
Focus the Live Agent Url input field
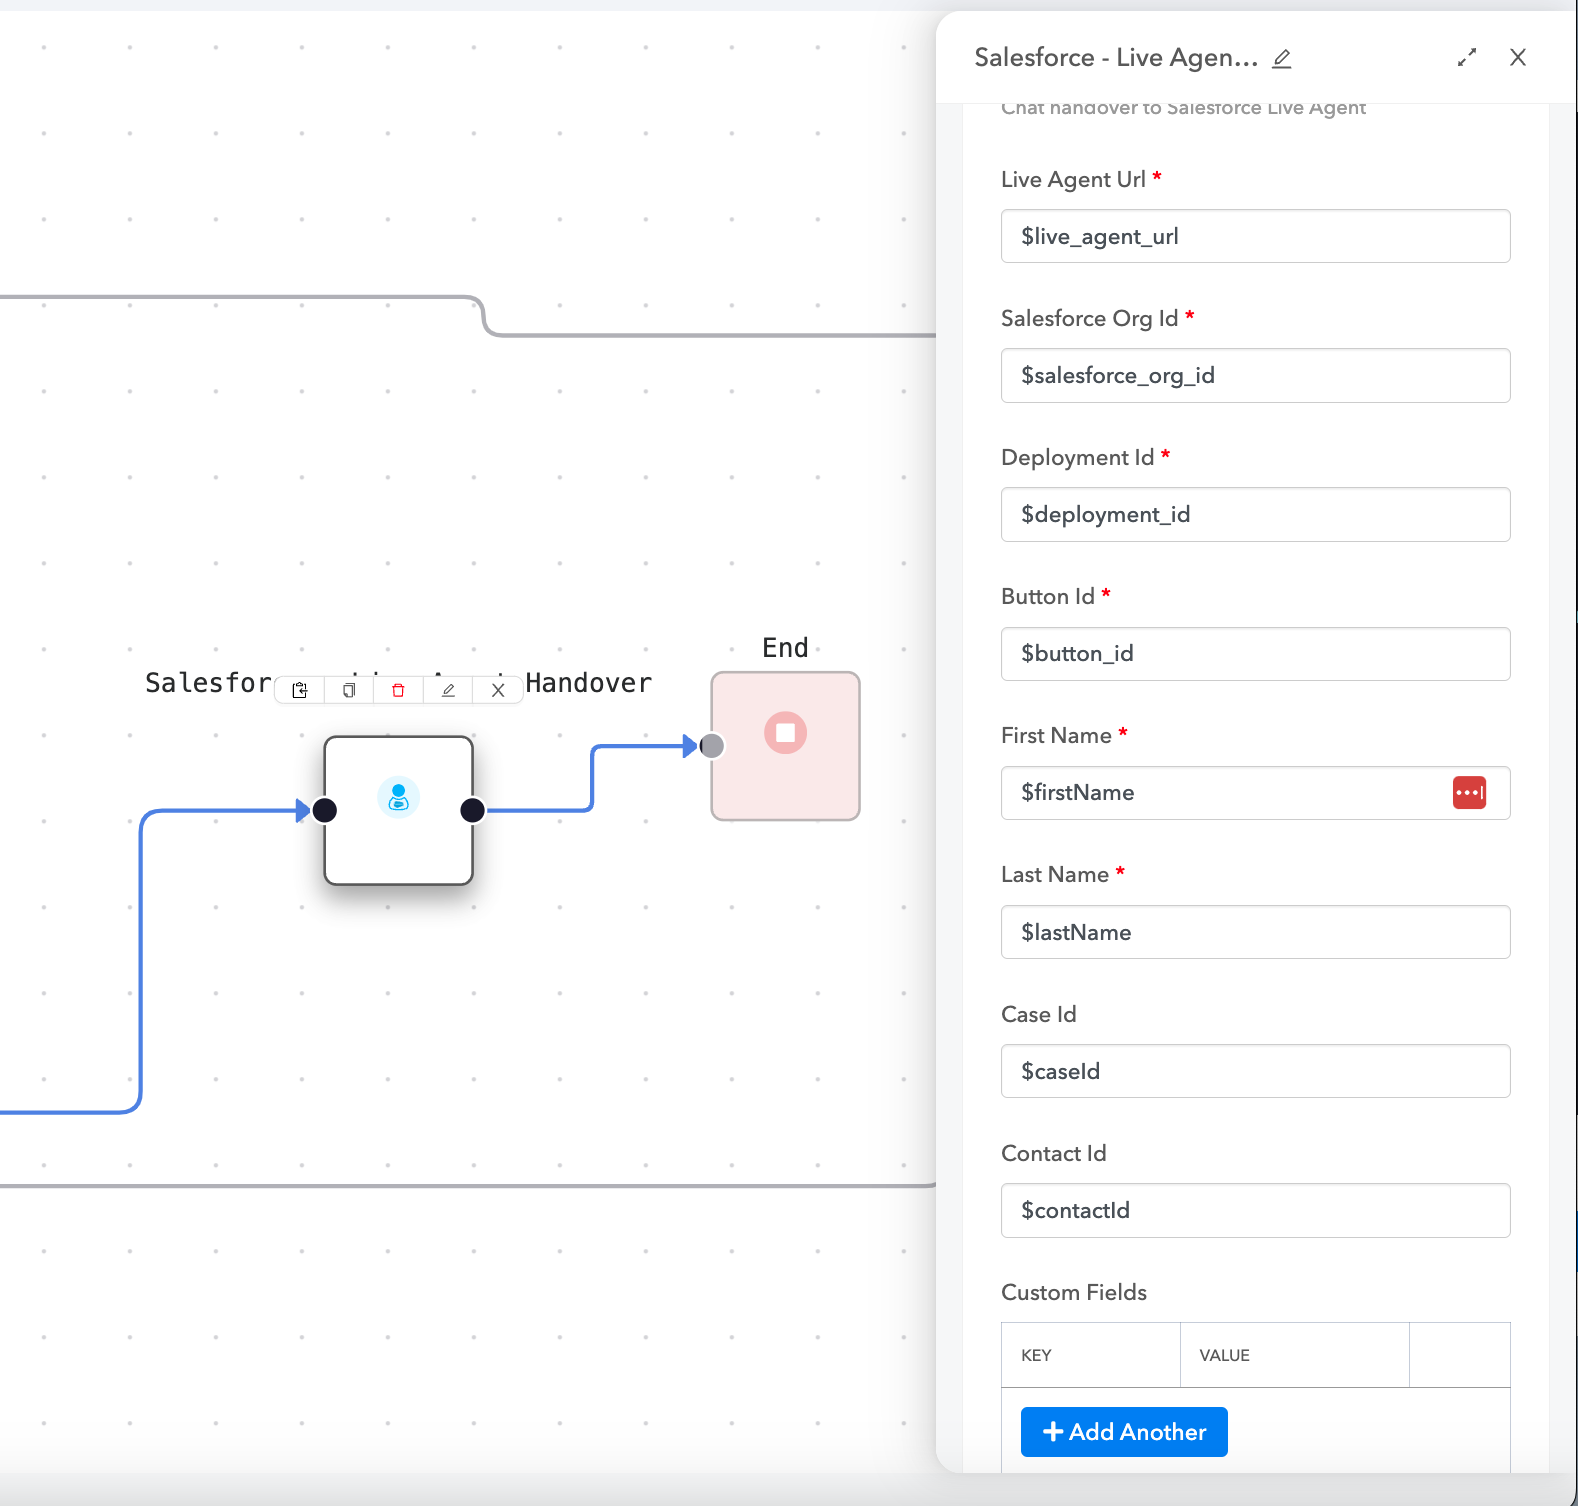[1254, 237]
